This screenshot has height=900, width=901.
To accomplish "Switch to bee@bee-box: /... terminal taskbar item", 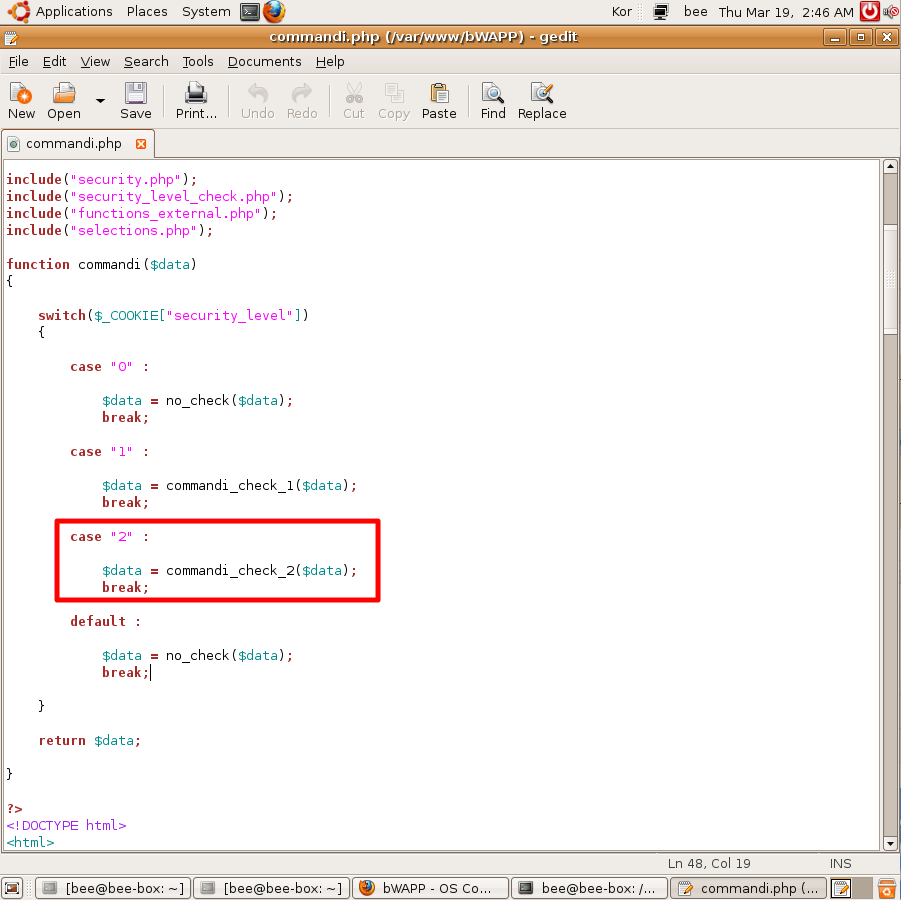I will [x=589, y=888].
